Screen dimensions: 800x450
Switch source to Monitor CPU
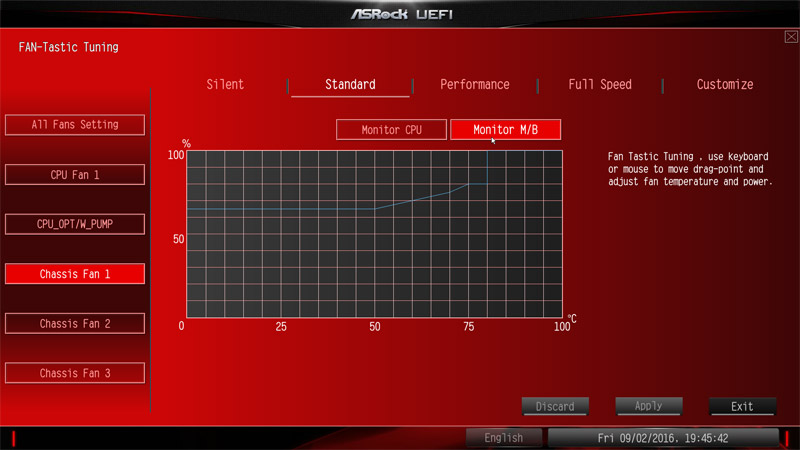(x=391, y=130)
